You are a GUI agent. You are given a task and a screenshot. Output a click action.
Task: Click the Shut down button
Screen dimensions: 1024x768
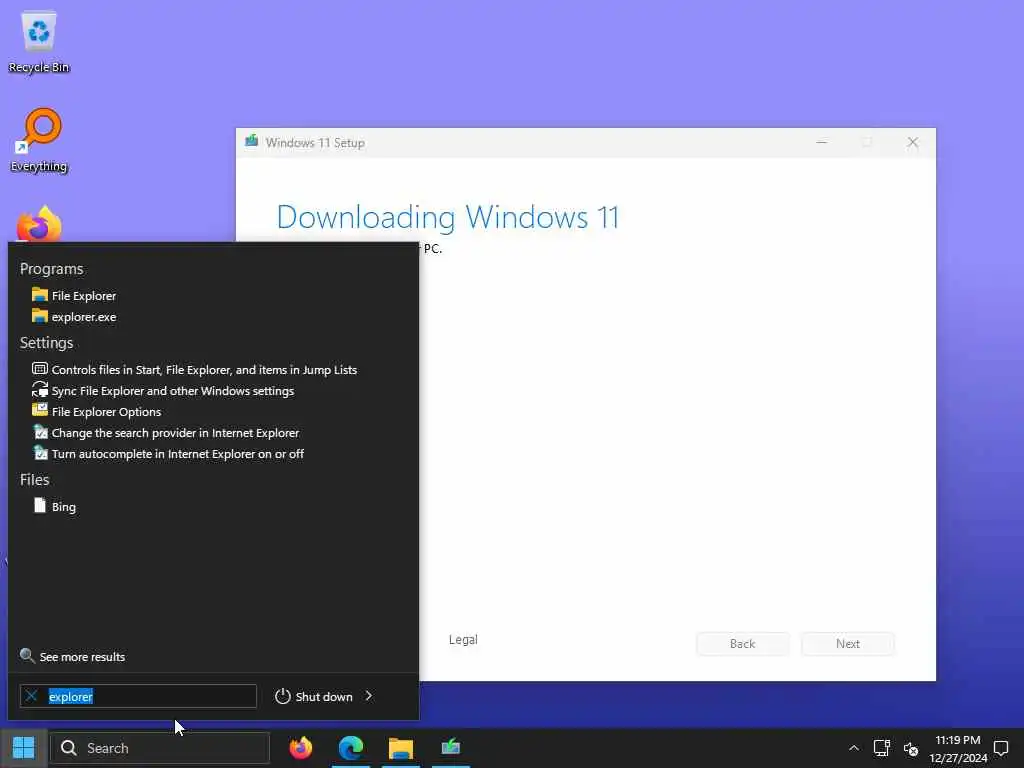pyautogui.click(x=314, y=696)
